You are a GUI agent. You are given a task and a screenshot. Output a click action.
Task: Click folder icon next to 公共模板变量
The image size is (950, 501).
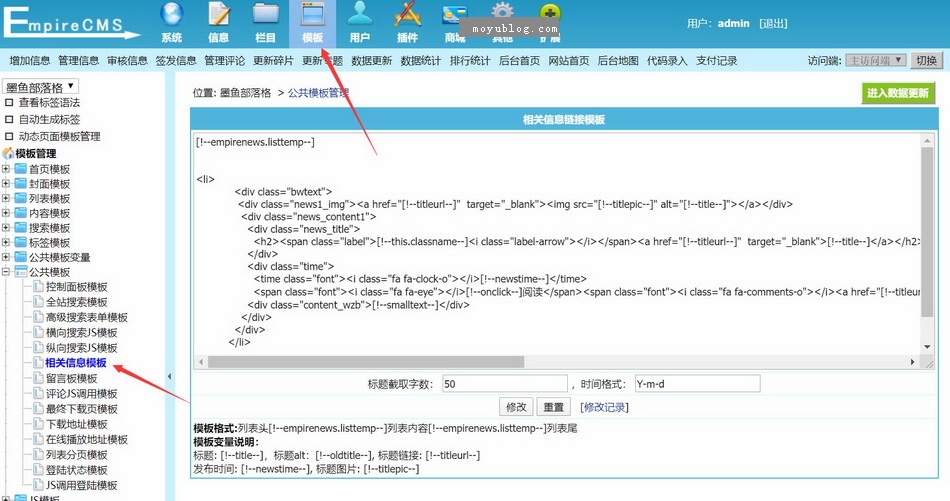[21, 257]
